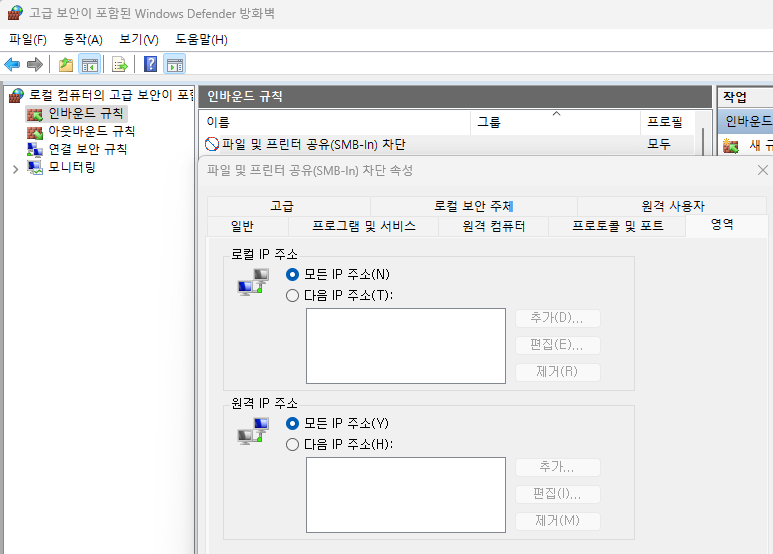773x554 pixels.
Task: Open the Help toolbar icon
Action: (150, 64)
